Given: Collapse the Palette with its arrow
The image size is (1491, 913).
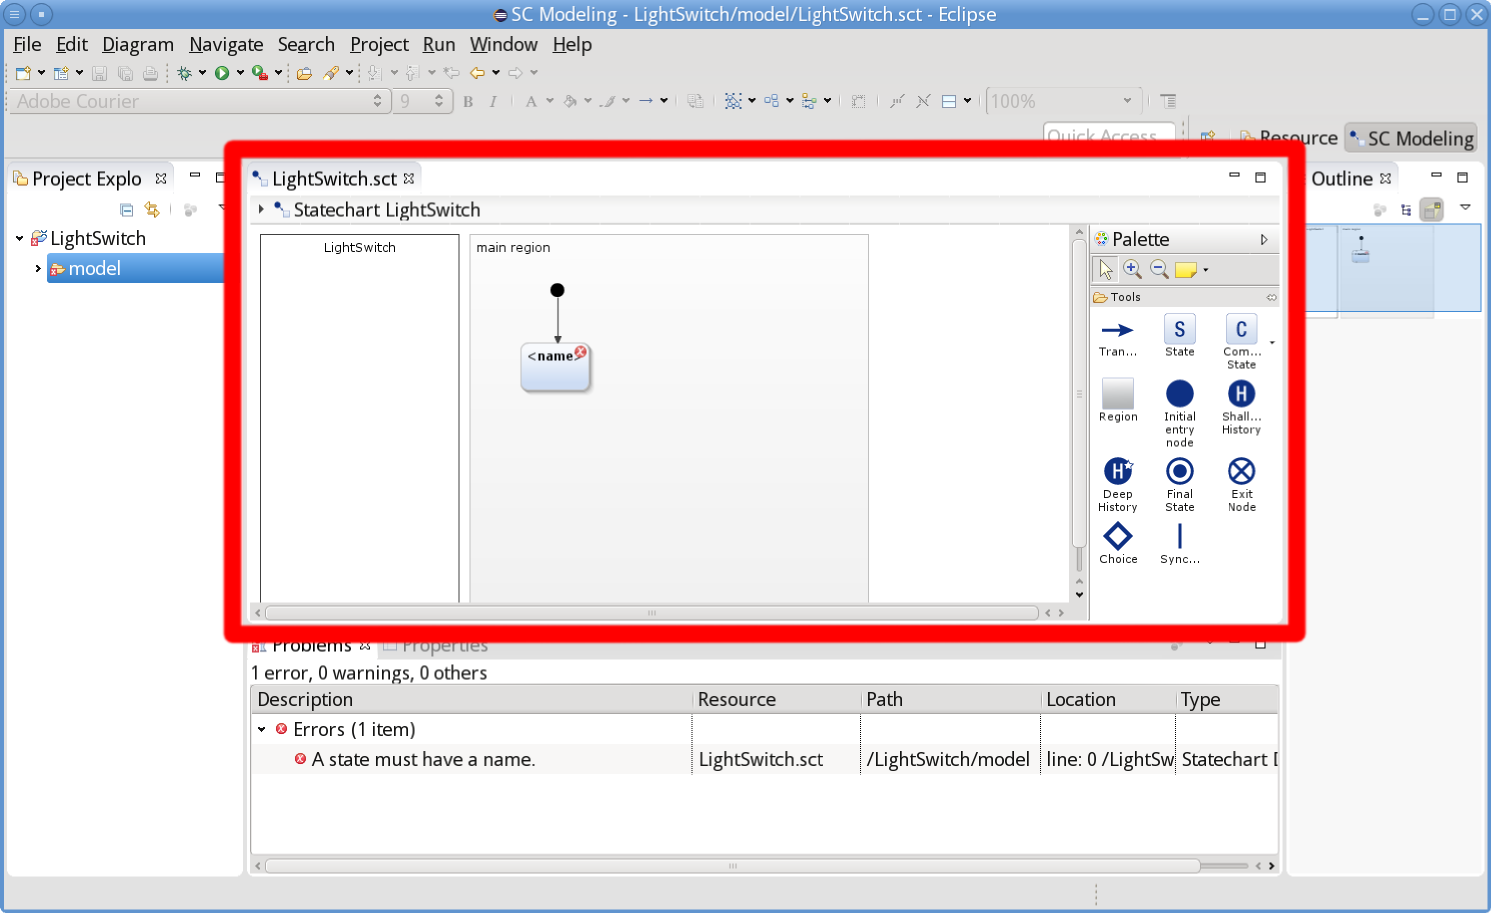Looking at the screenshot, I should pyautogui.click(x=1264, y=240).
